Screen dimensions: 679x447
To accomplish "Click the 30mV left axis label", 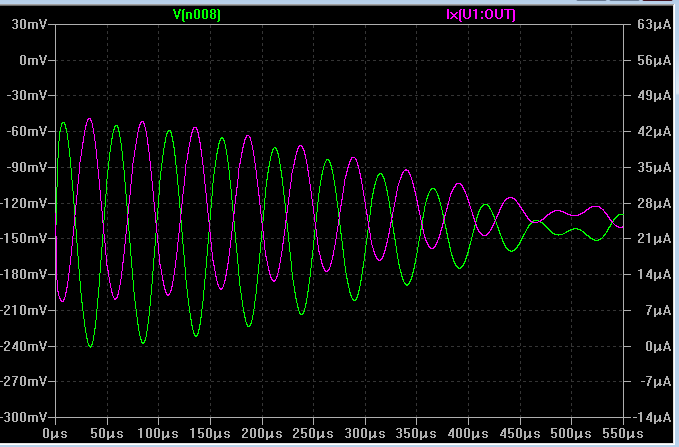I will coord(29,24).
